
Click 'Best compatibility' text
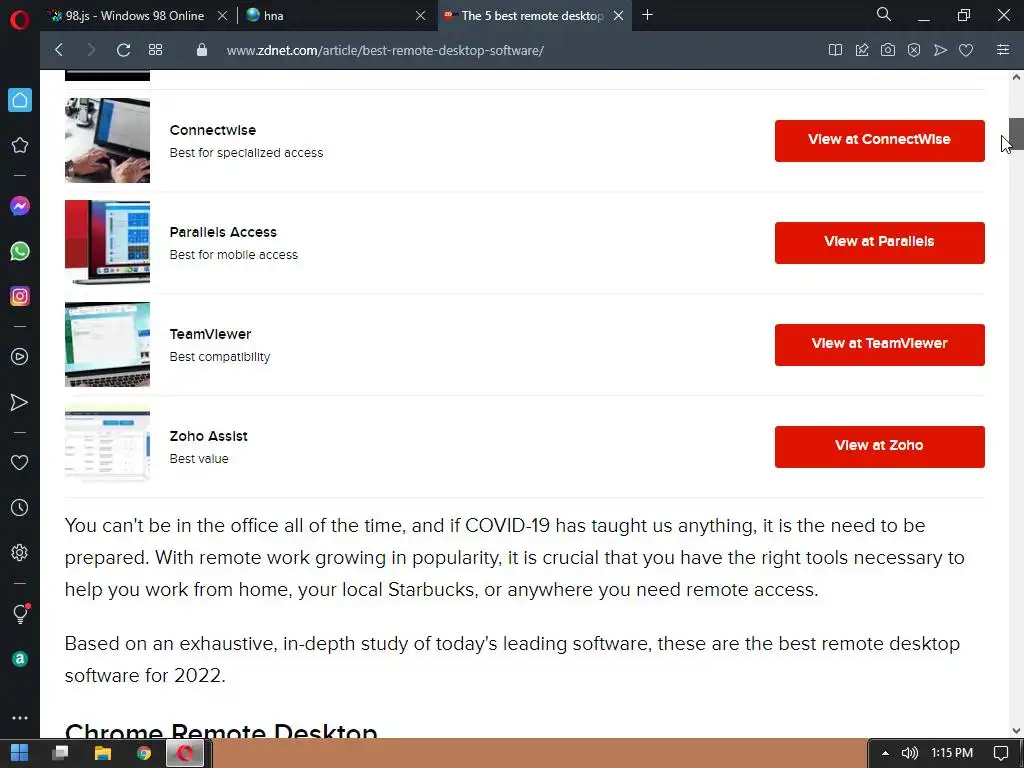[219, 357]
